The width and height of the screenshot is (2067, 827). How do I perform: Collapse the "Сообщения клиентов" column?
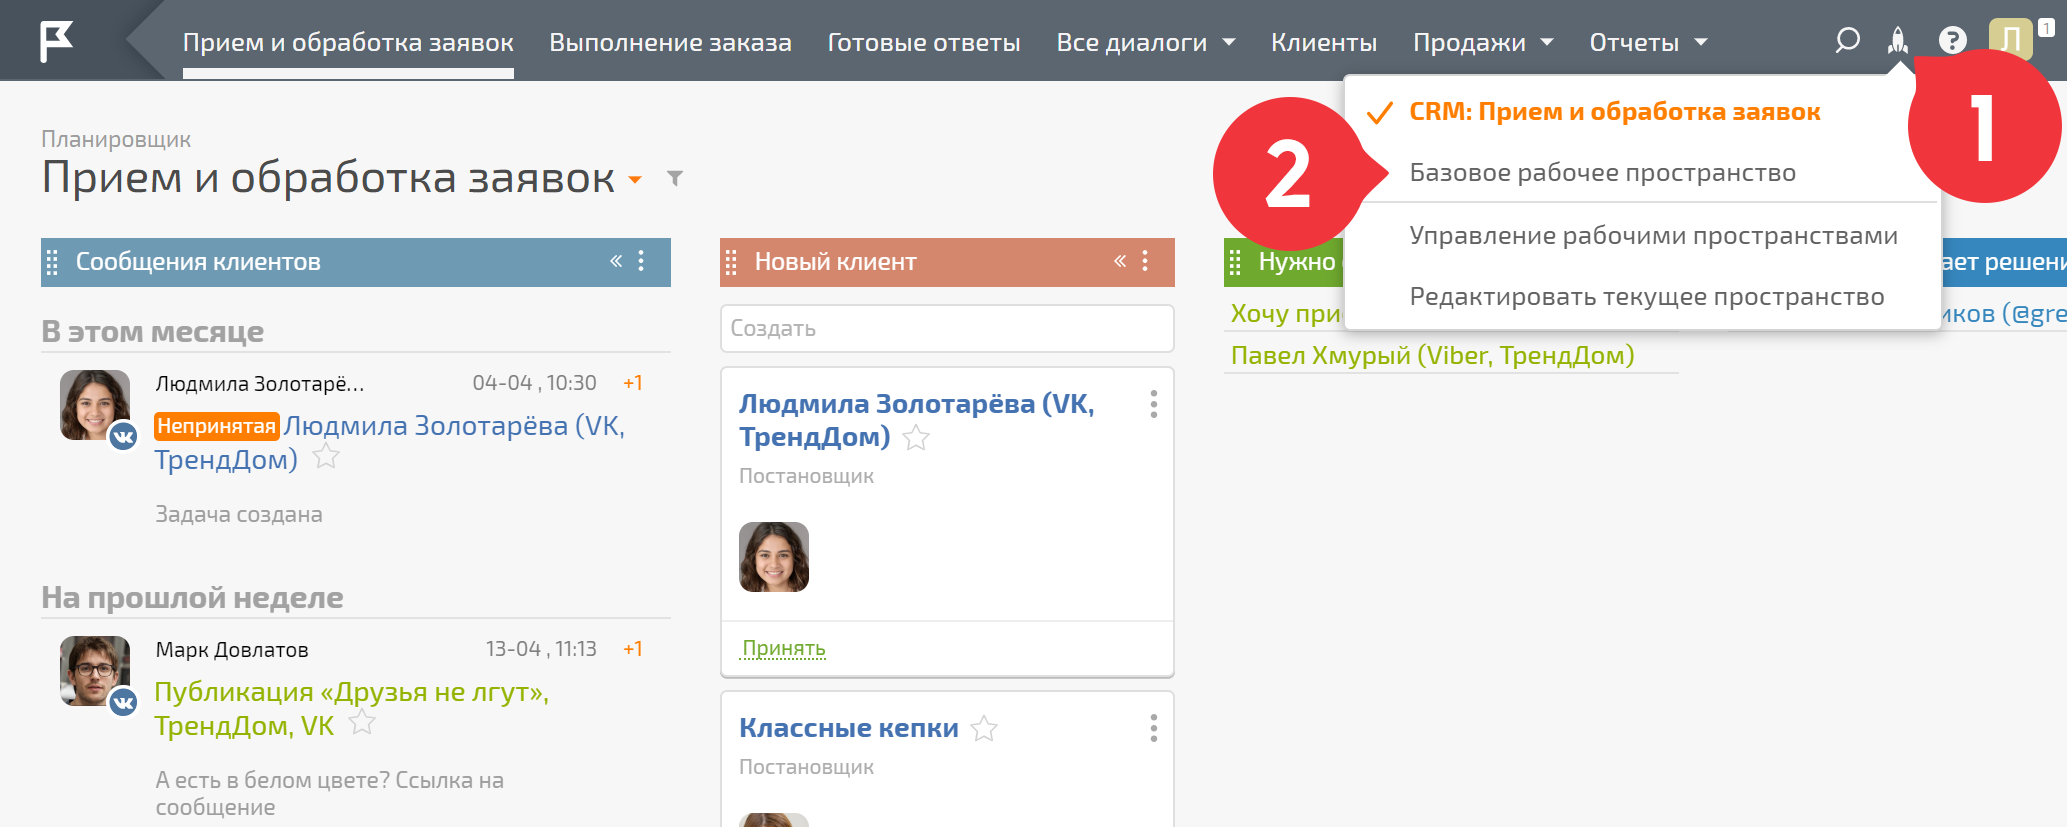[x=616, y=261]
